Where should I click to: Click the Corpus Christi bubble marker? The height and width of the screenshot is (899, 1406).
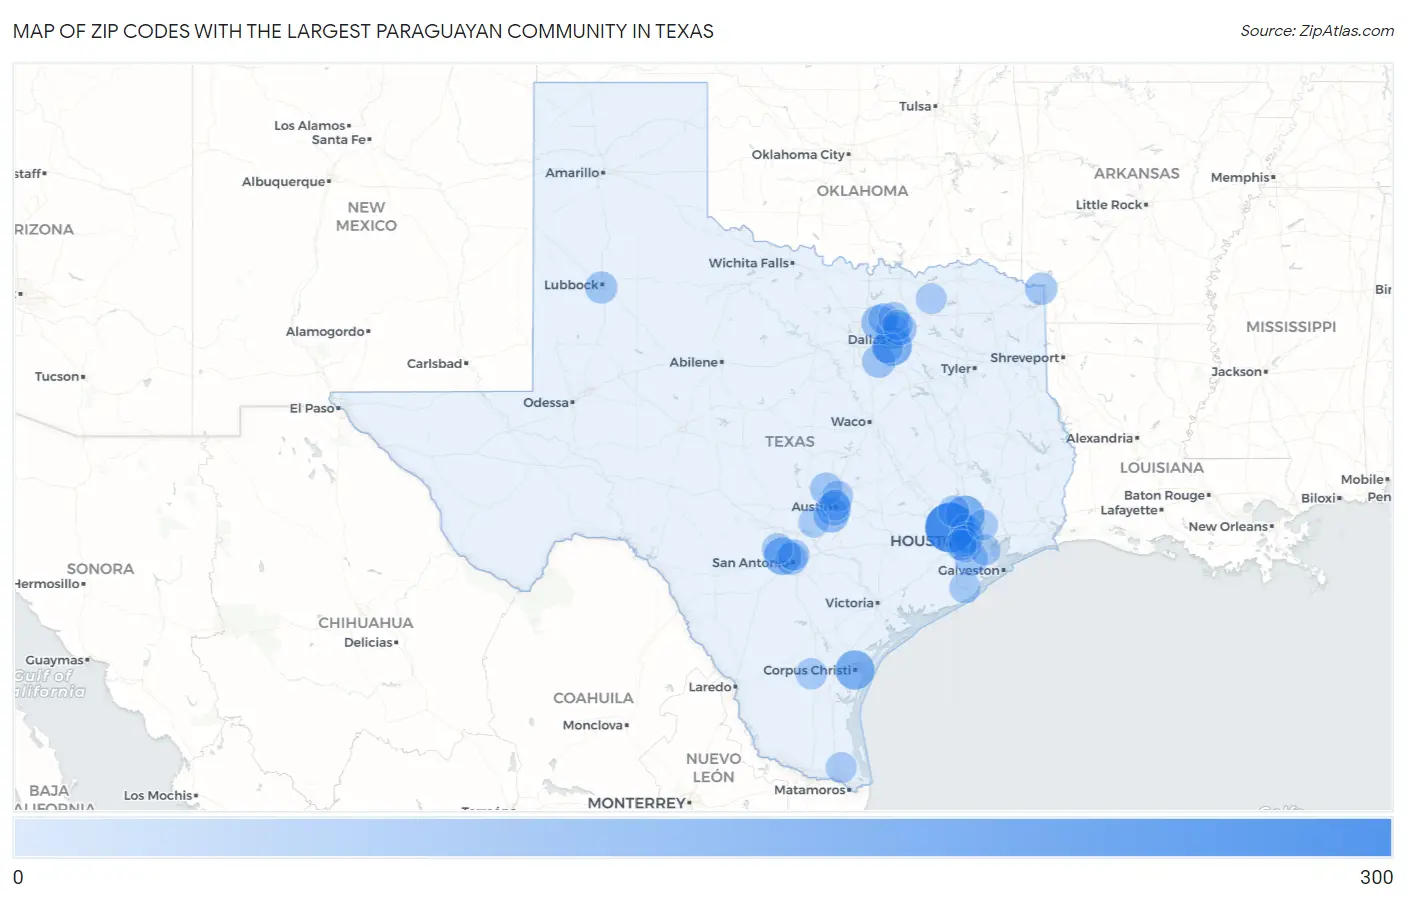(x=855, y=669)
